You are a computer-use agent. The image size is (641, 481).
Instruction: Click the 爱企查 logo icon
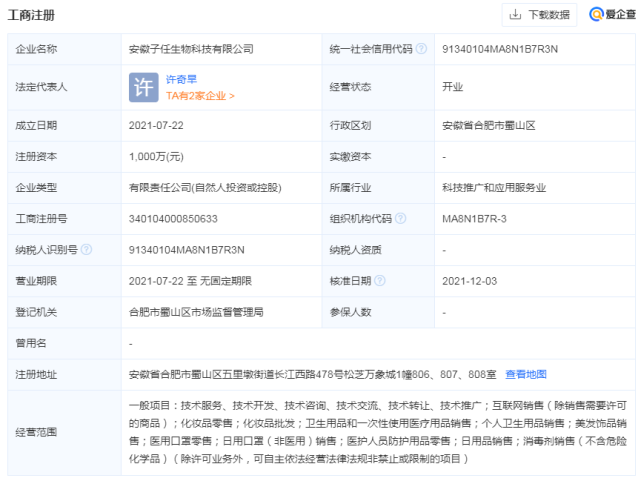pos(612,15)
